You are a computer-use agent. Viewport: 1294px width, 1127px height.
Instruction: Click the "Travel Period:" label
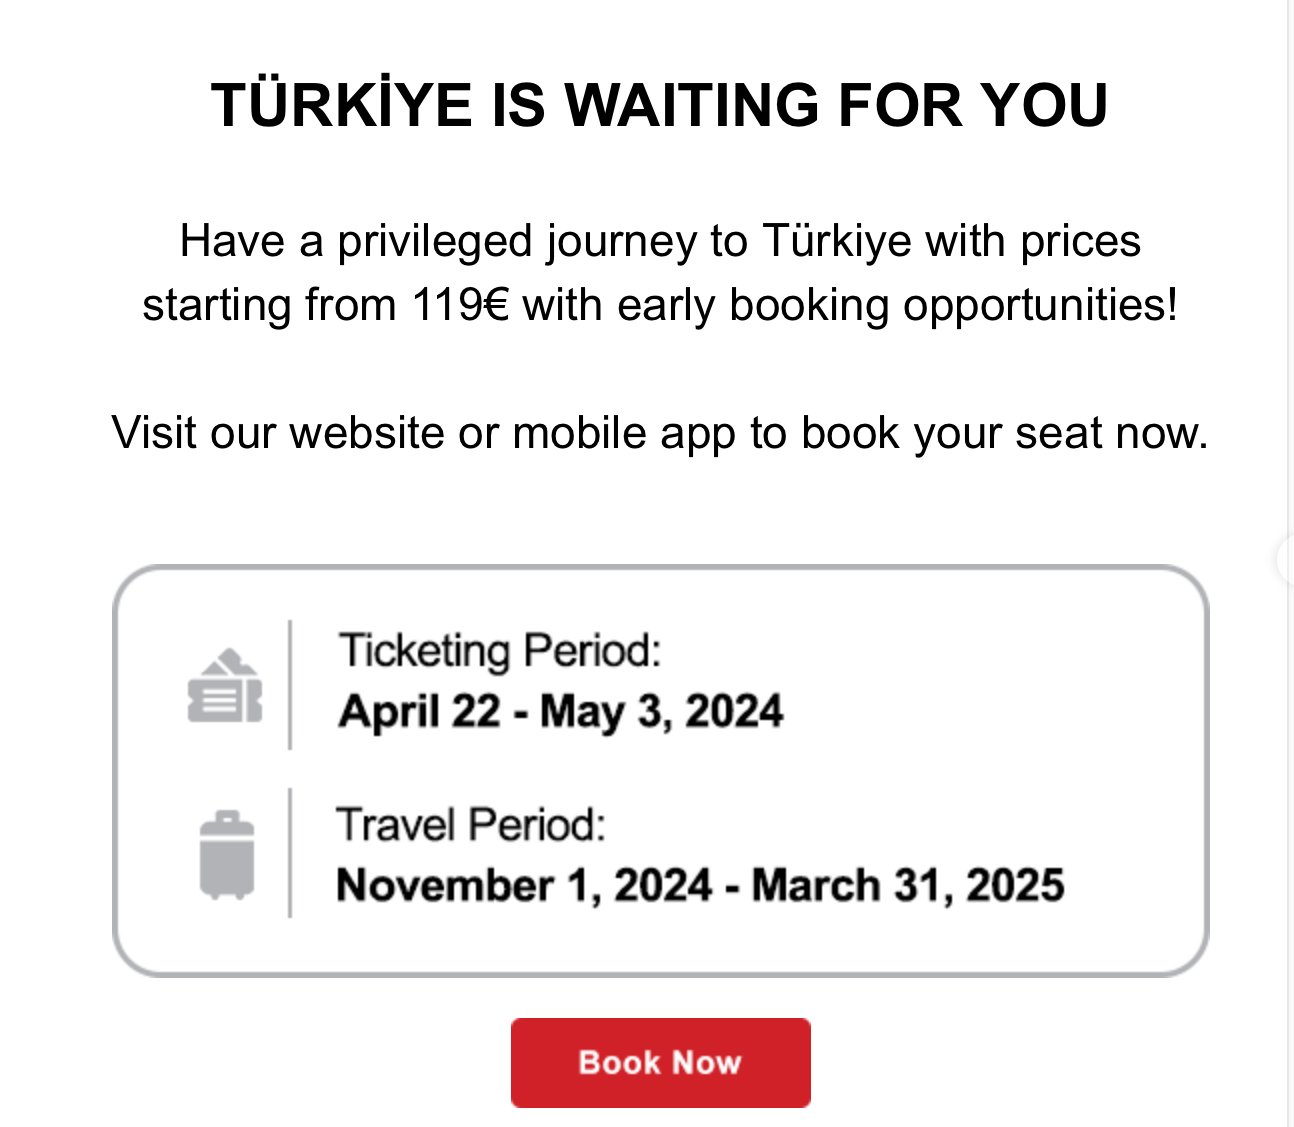click(471, 825)
